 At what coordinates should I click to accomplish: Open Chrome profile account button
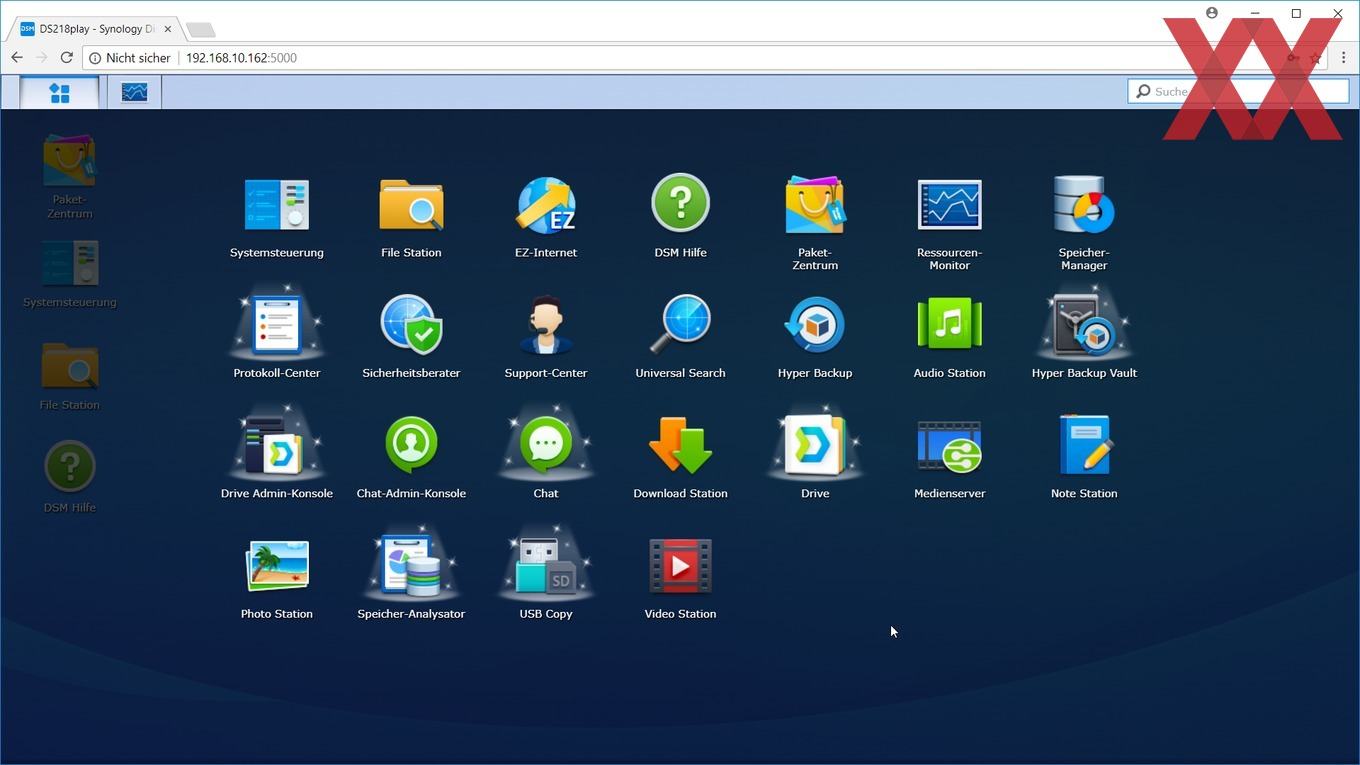pyautogui.click(x=1212, y=13)
